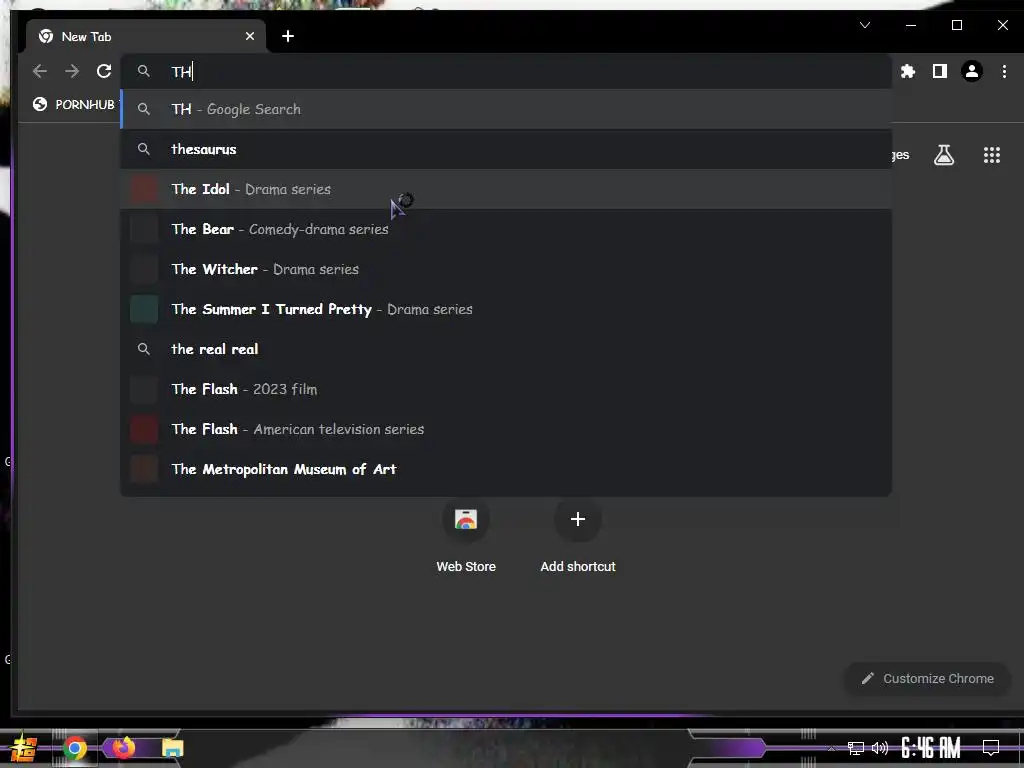
Task: Open a new tab with plus button
Action: point(288,37)
